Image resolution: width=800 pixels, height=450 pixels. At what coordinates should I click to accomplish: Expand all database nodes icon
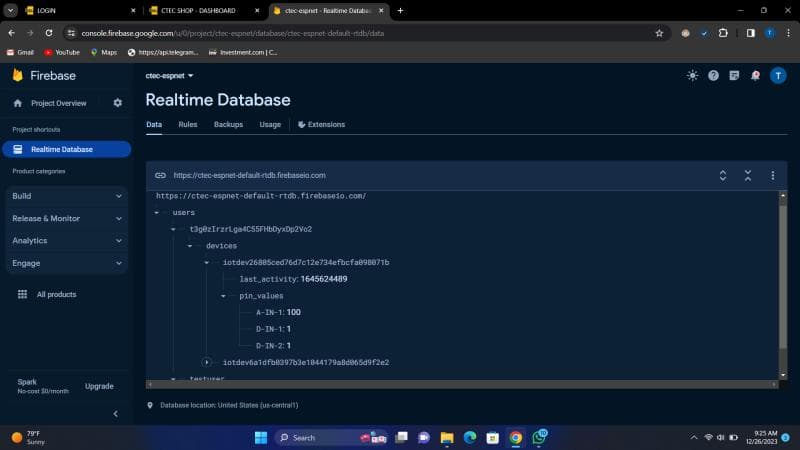coord(723,175)
